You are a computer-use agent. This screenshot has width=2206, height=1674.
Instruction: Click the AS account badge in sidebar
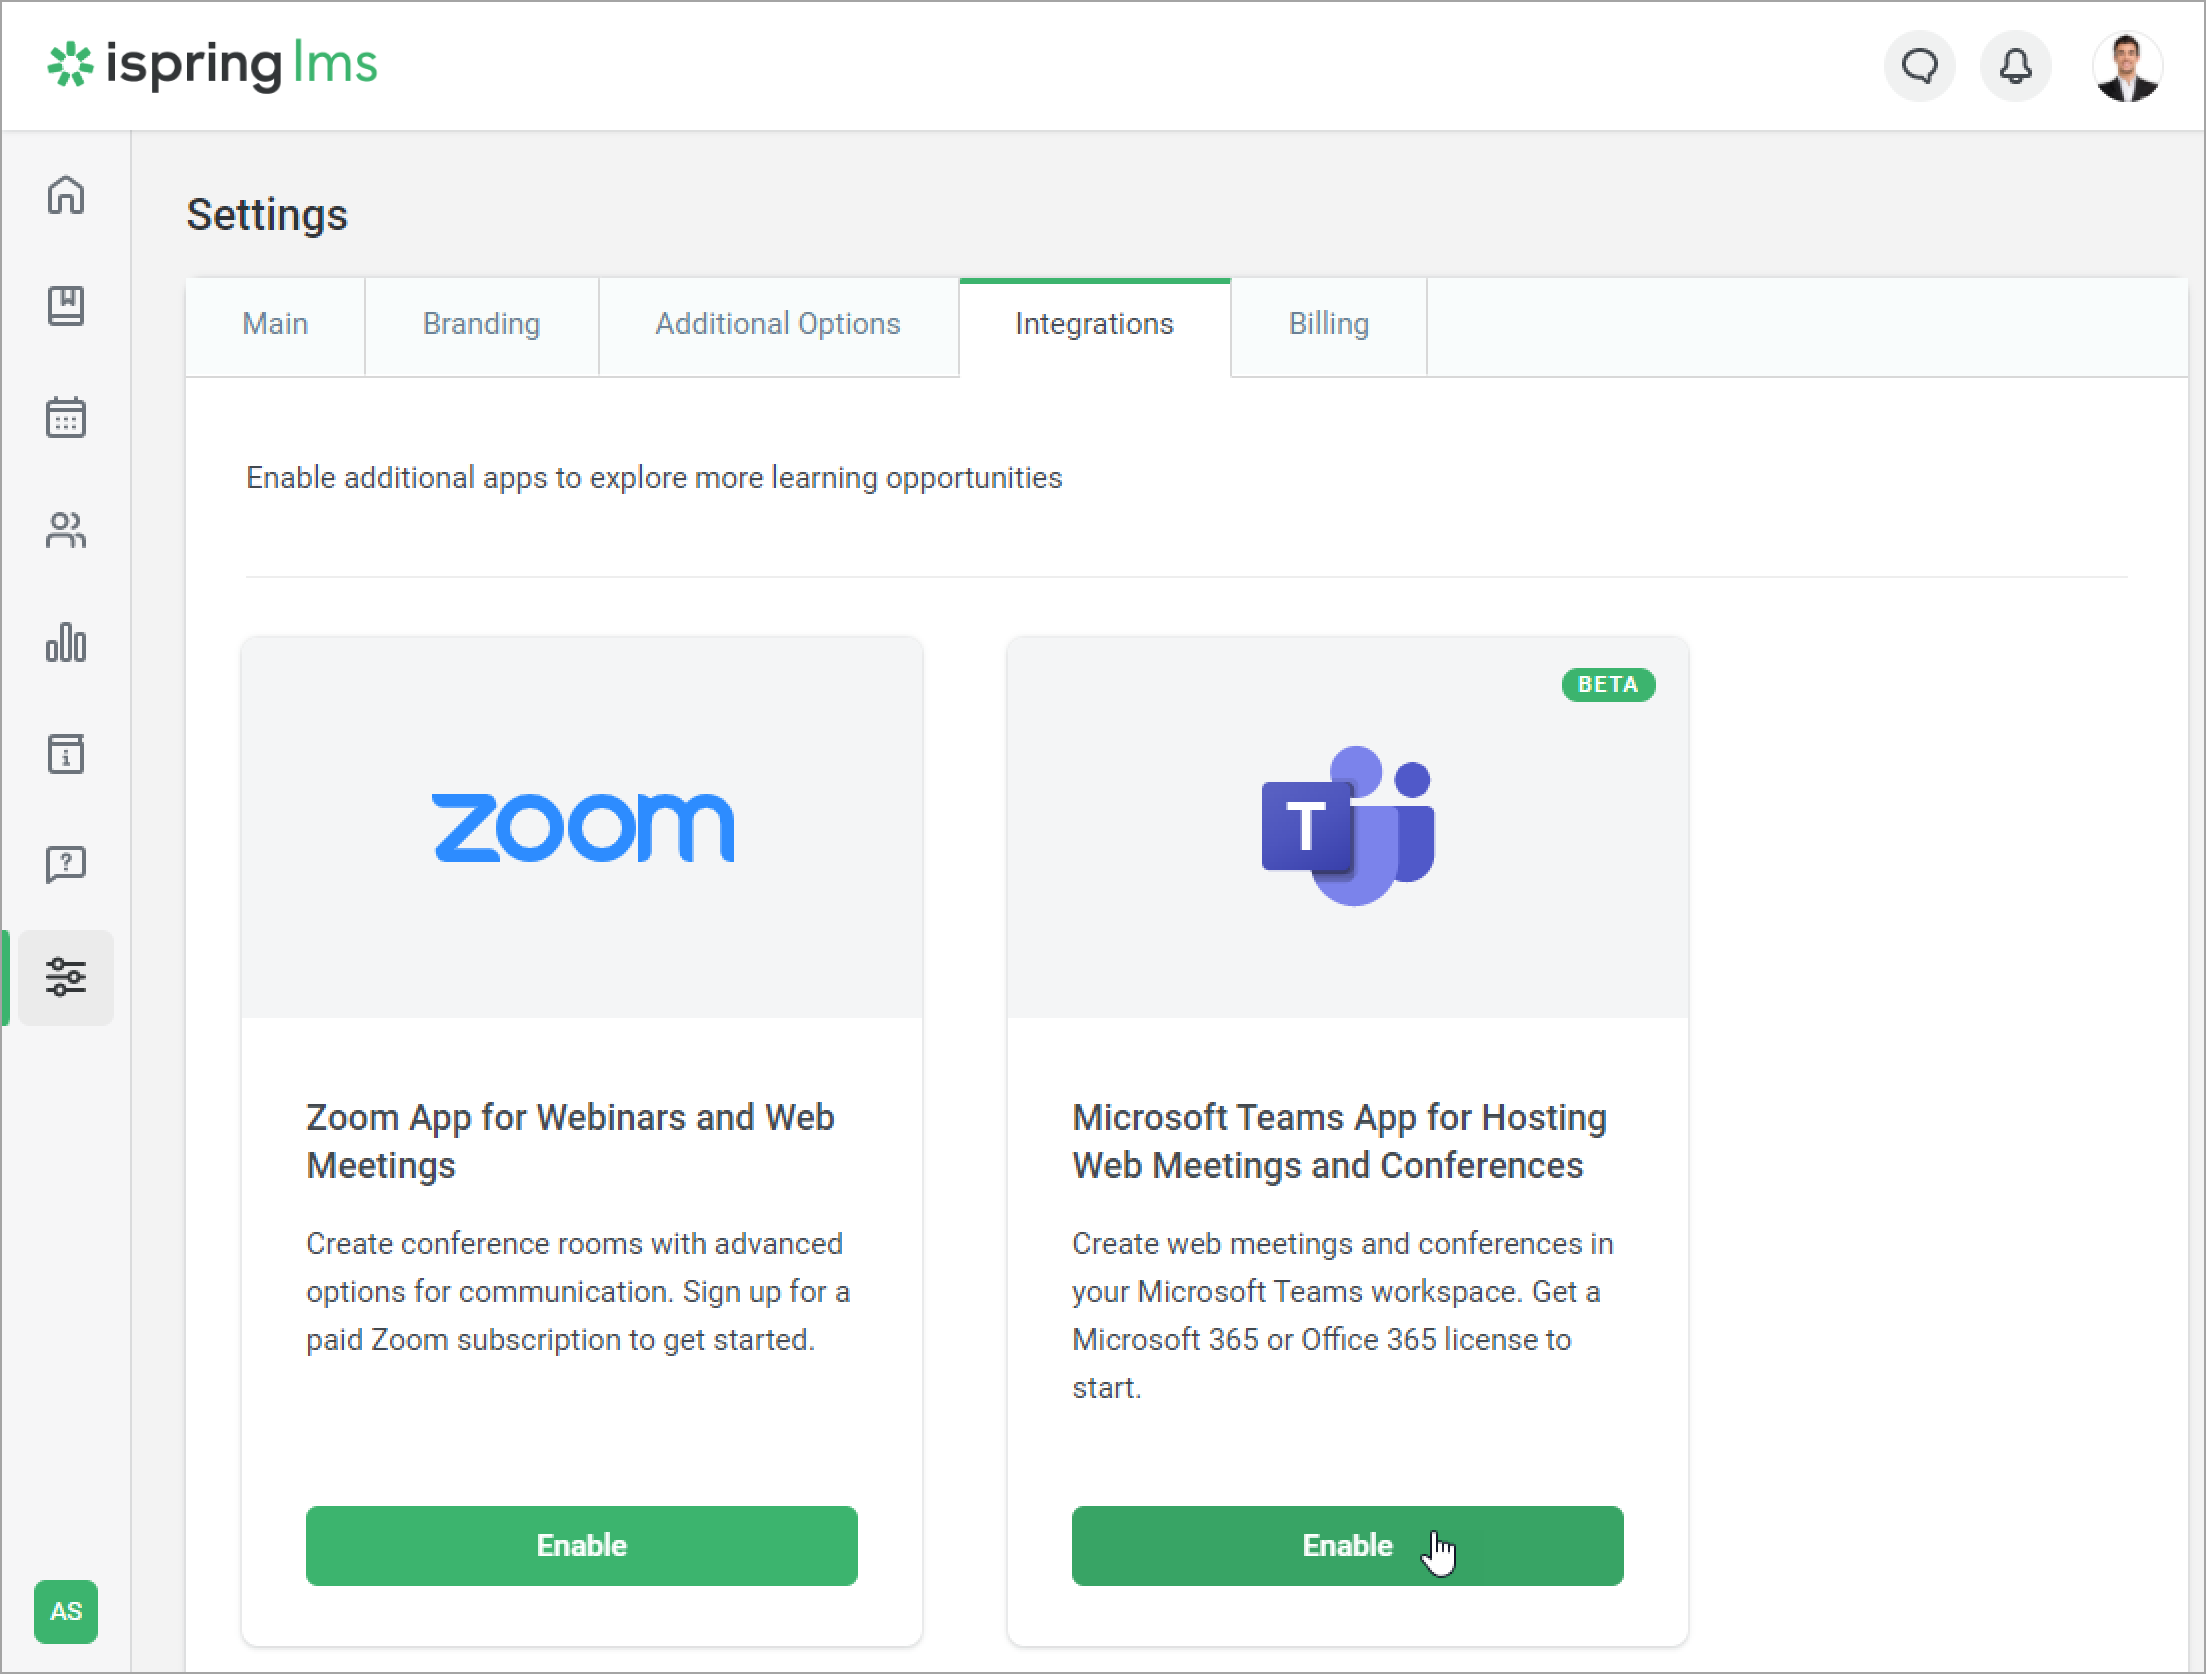point(66,1611)
